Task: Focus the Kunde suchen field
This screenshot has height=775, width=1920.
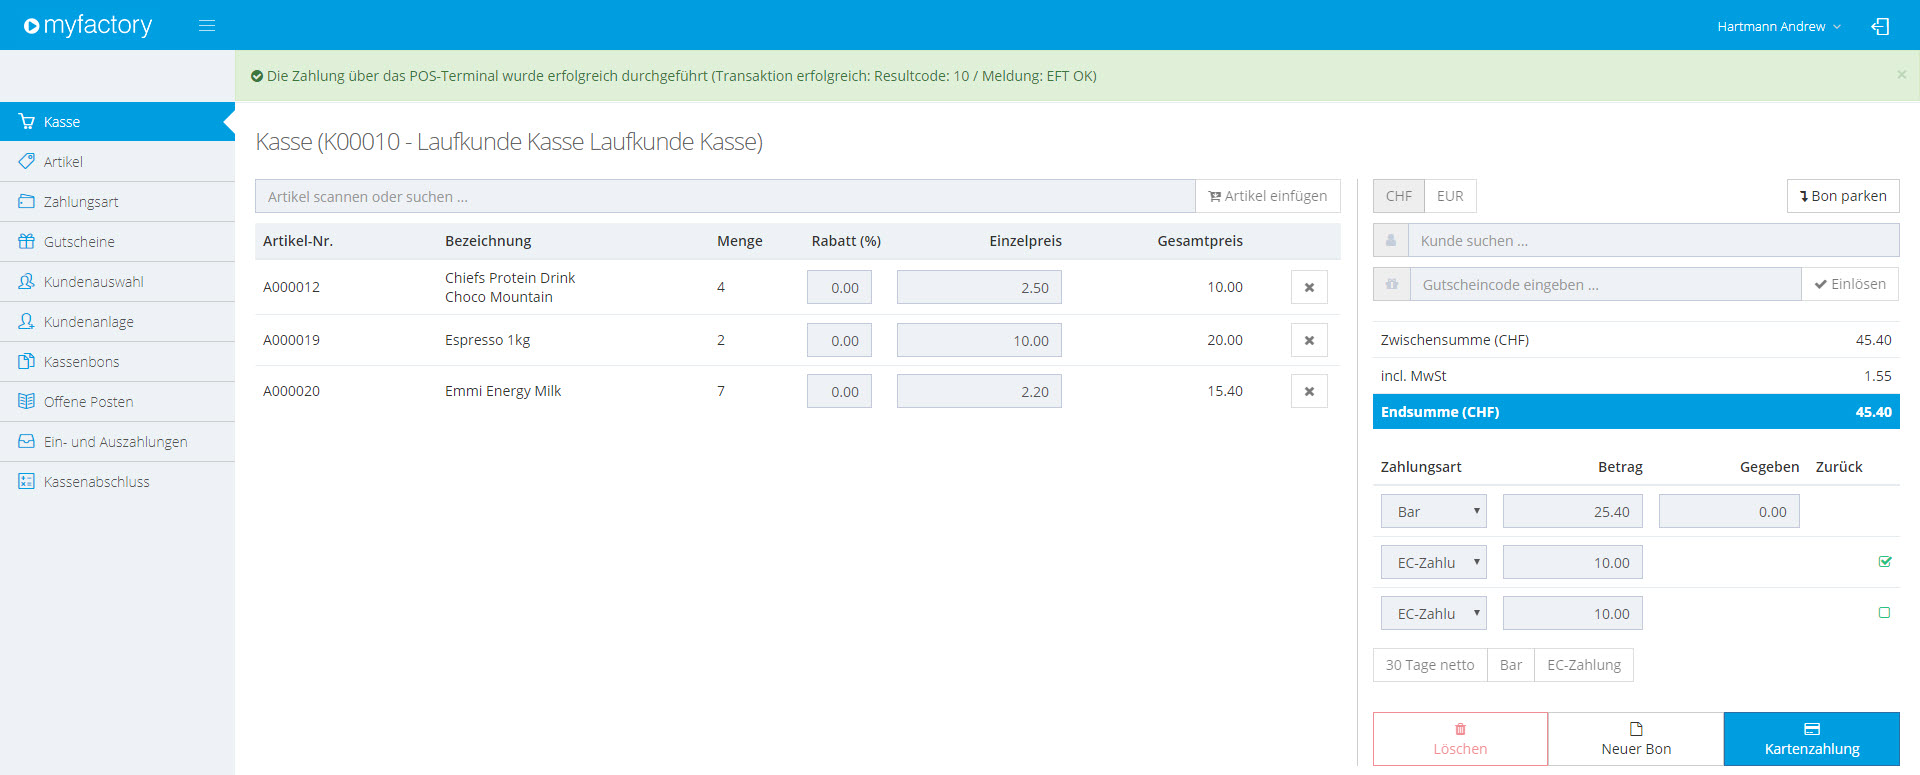Action: [x=1654, y=241]
